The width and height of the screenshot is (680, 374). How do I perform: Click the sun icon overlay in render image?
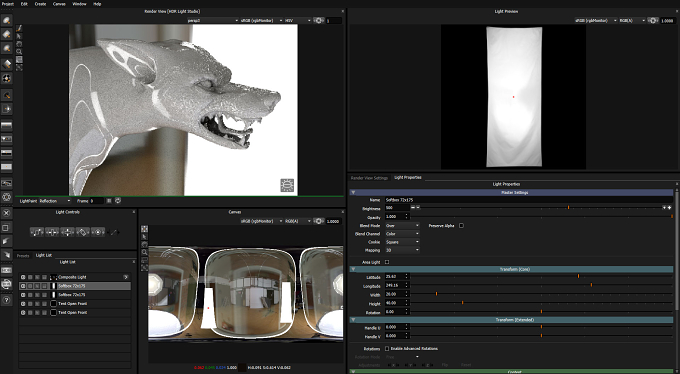click(287, 185)
